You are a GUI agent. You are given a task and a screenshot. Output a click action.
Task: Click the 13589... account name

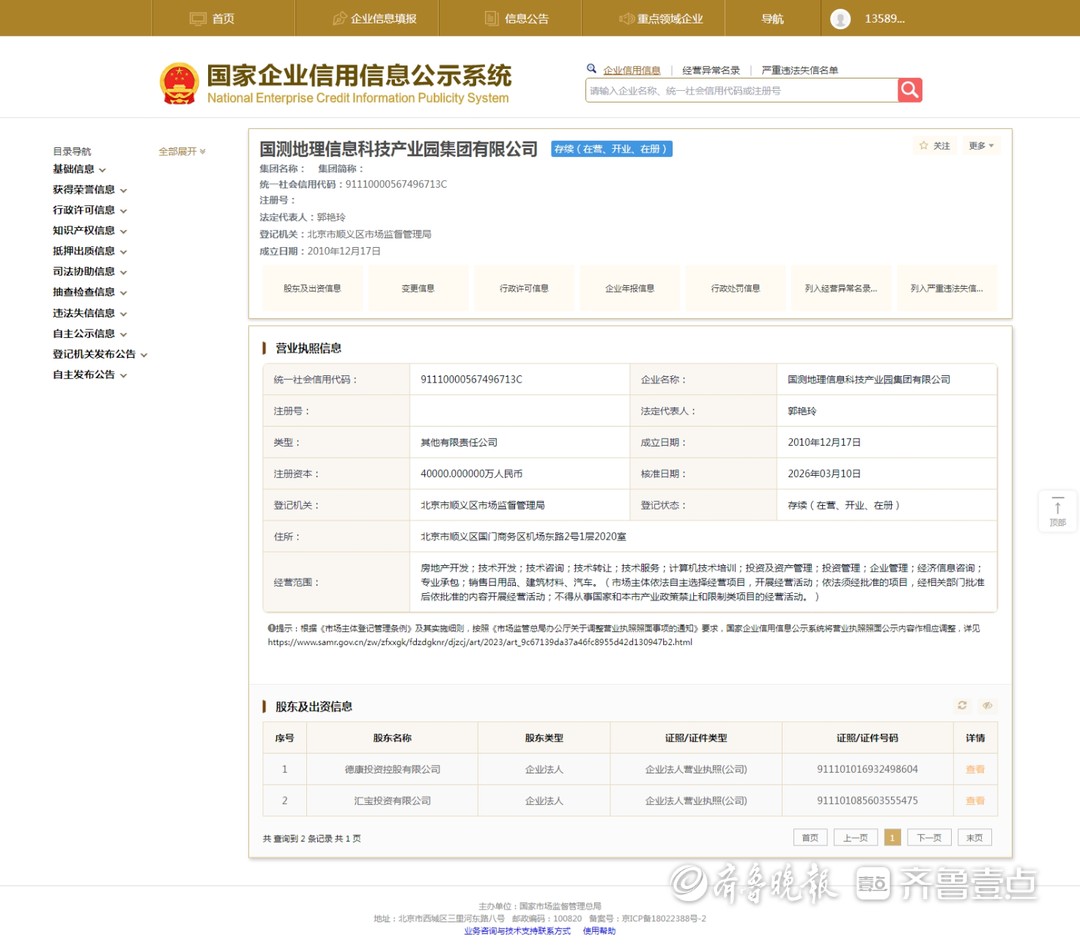click(x=884, y=19)
